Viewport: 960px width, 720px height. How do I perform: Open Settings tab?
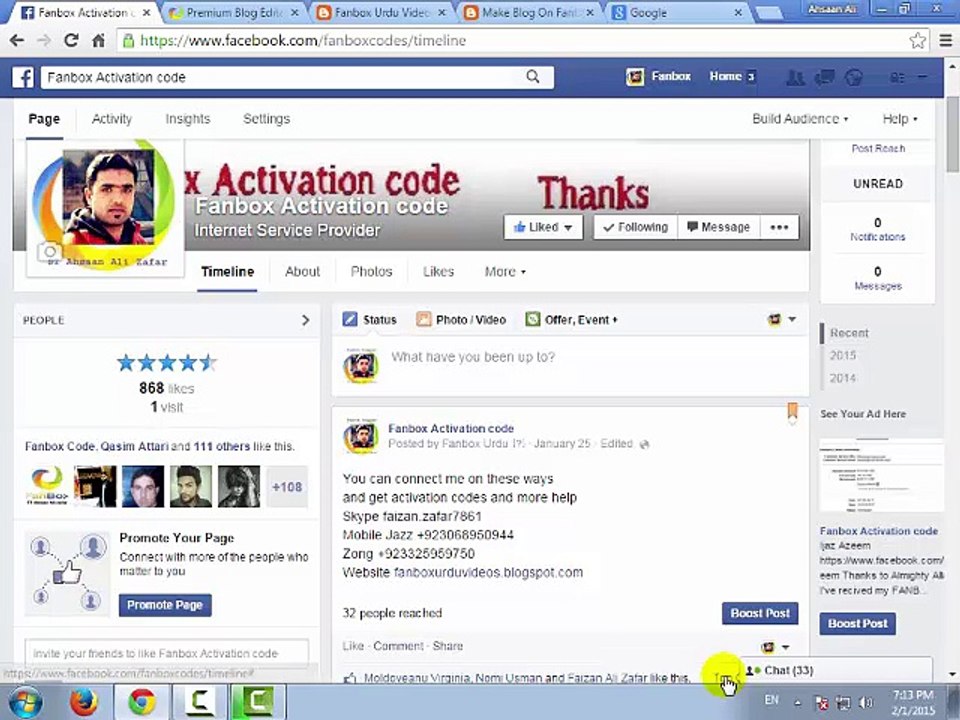click(x=266, y=119)
